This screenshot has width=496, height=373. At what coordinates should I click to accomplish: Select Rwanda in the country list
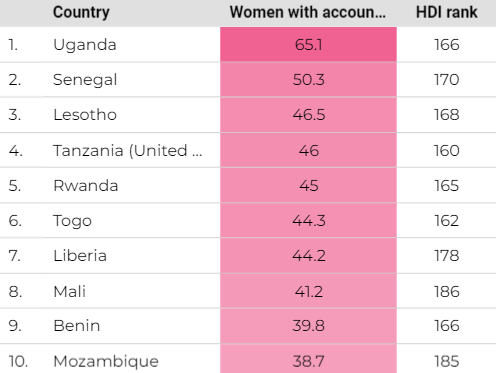[86, 185]
